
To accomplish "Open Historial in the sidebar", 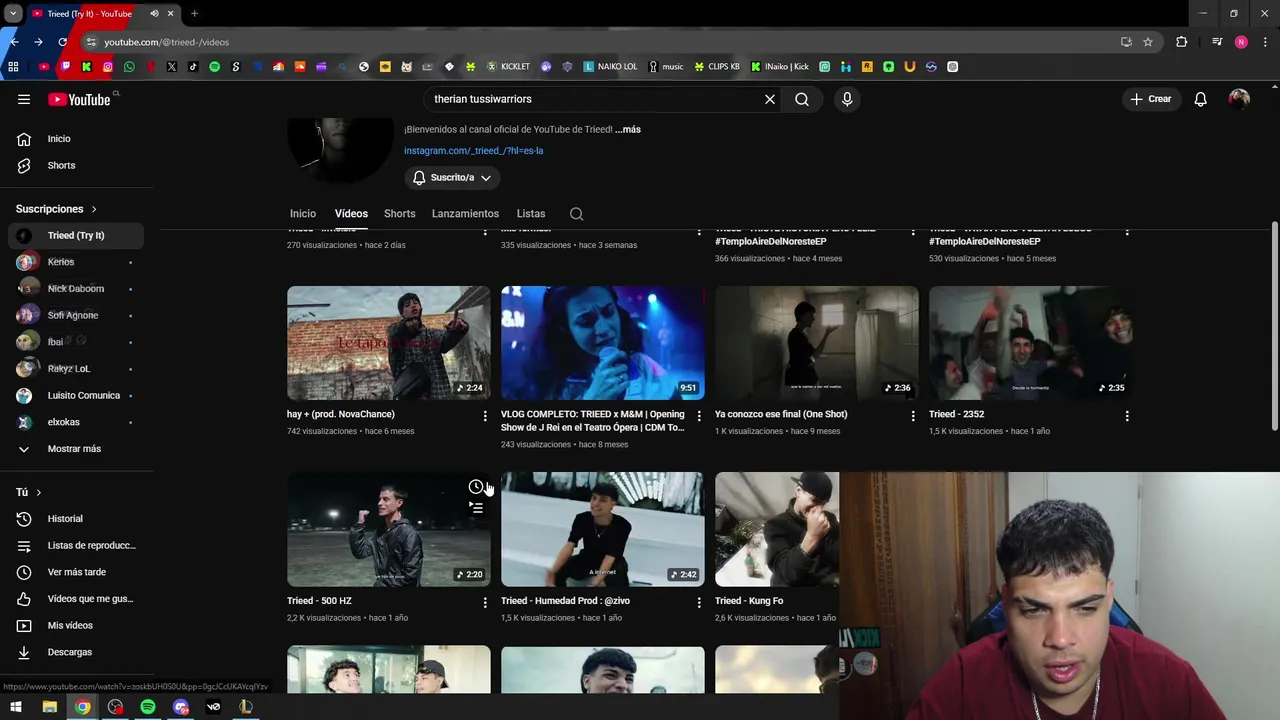I will (77, 519).
